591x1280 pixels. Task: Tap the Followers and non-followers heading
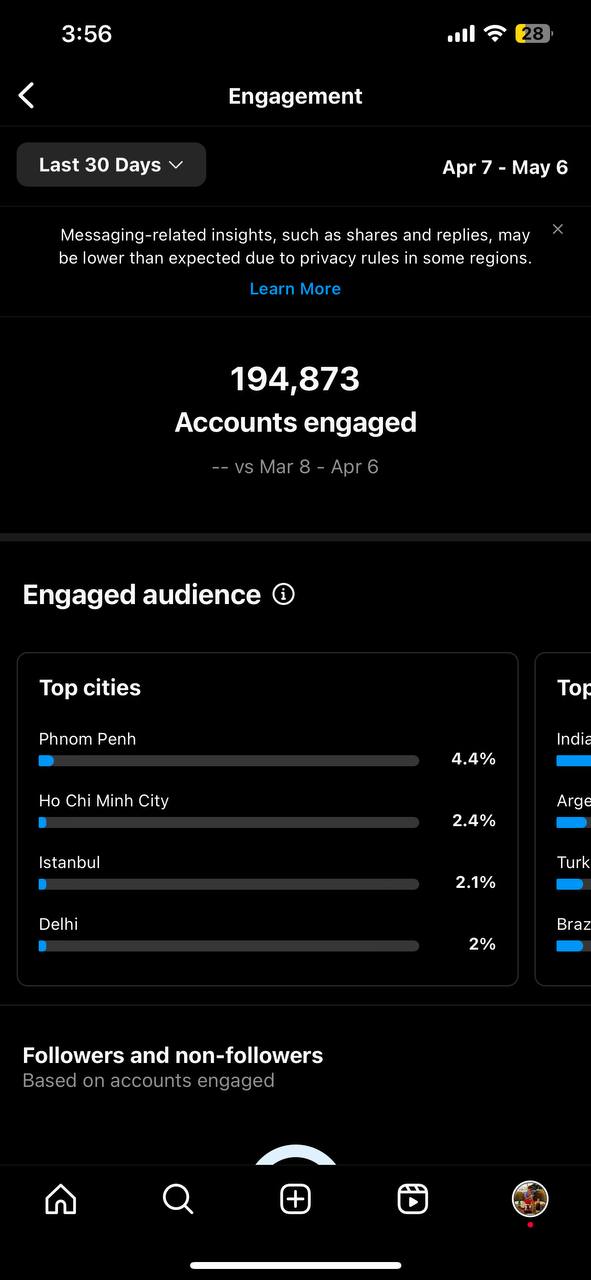tap(173, 1055)
